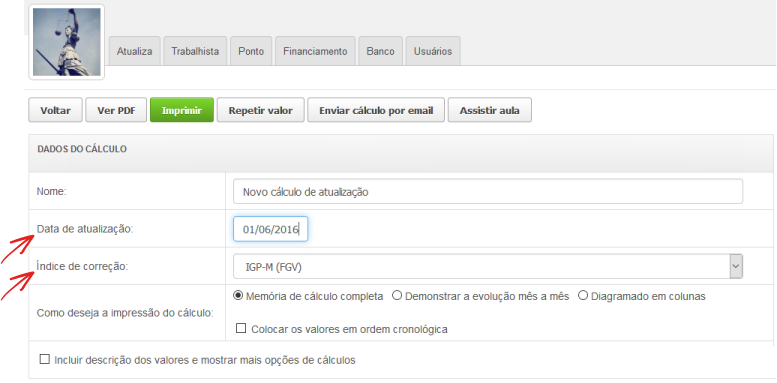777x383 pixels.
Task: Open the Índice de correção dropdown
Action: click(488, 267)
